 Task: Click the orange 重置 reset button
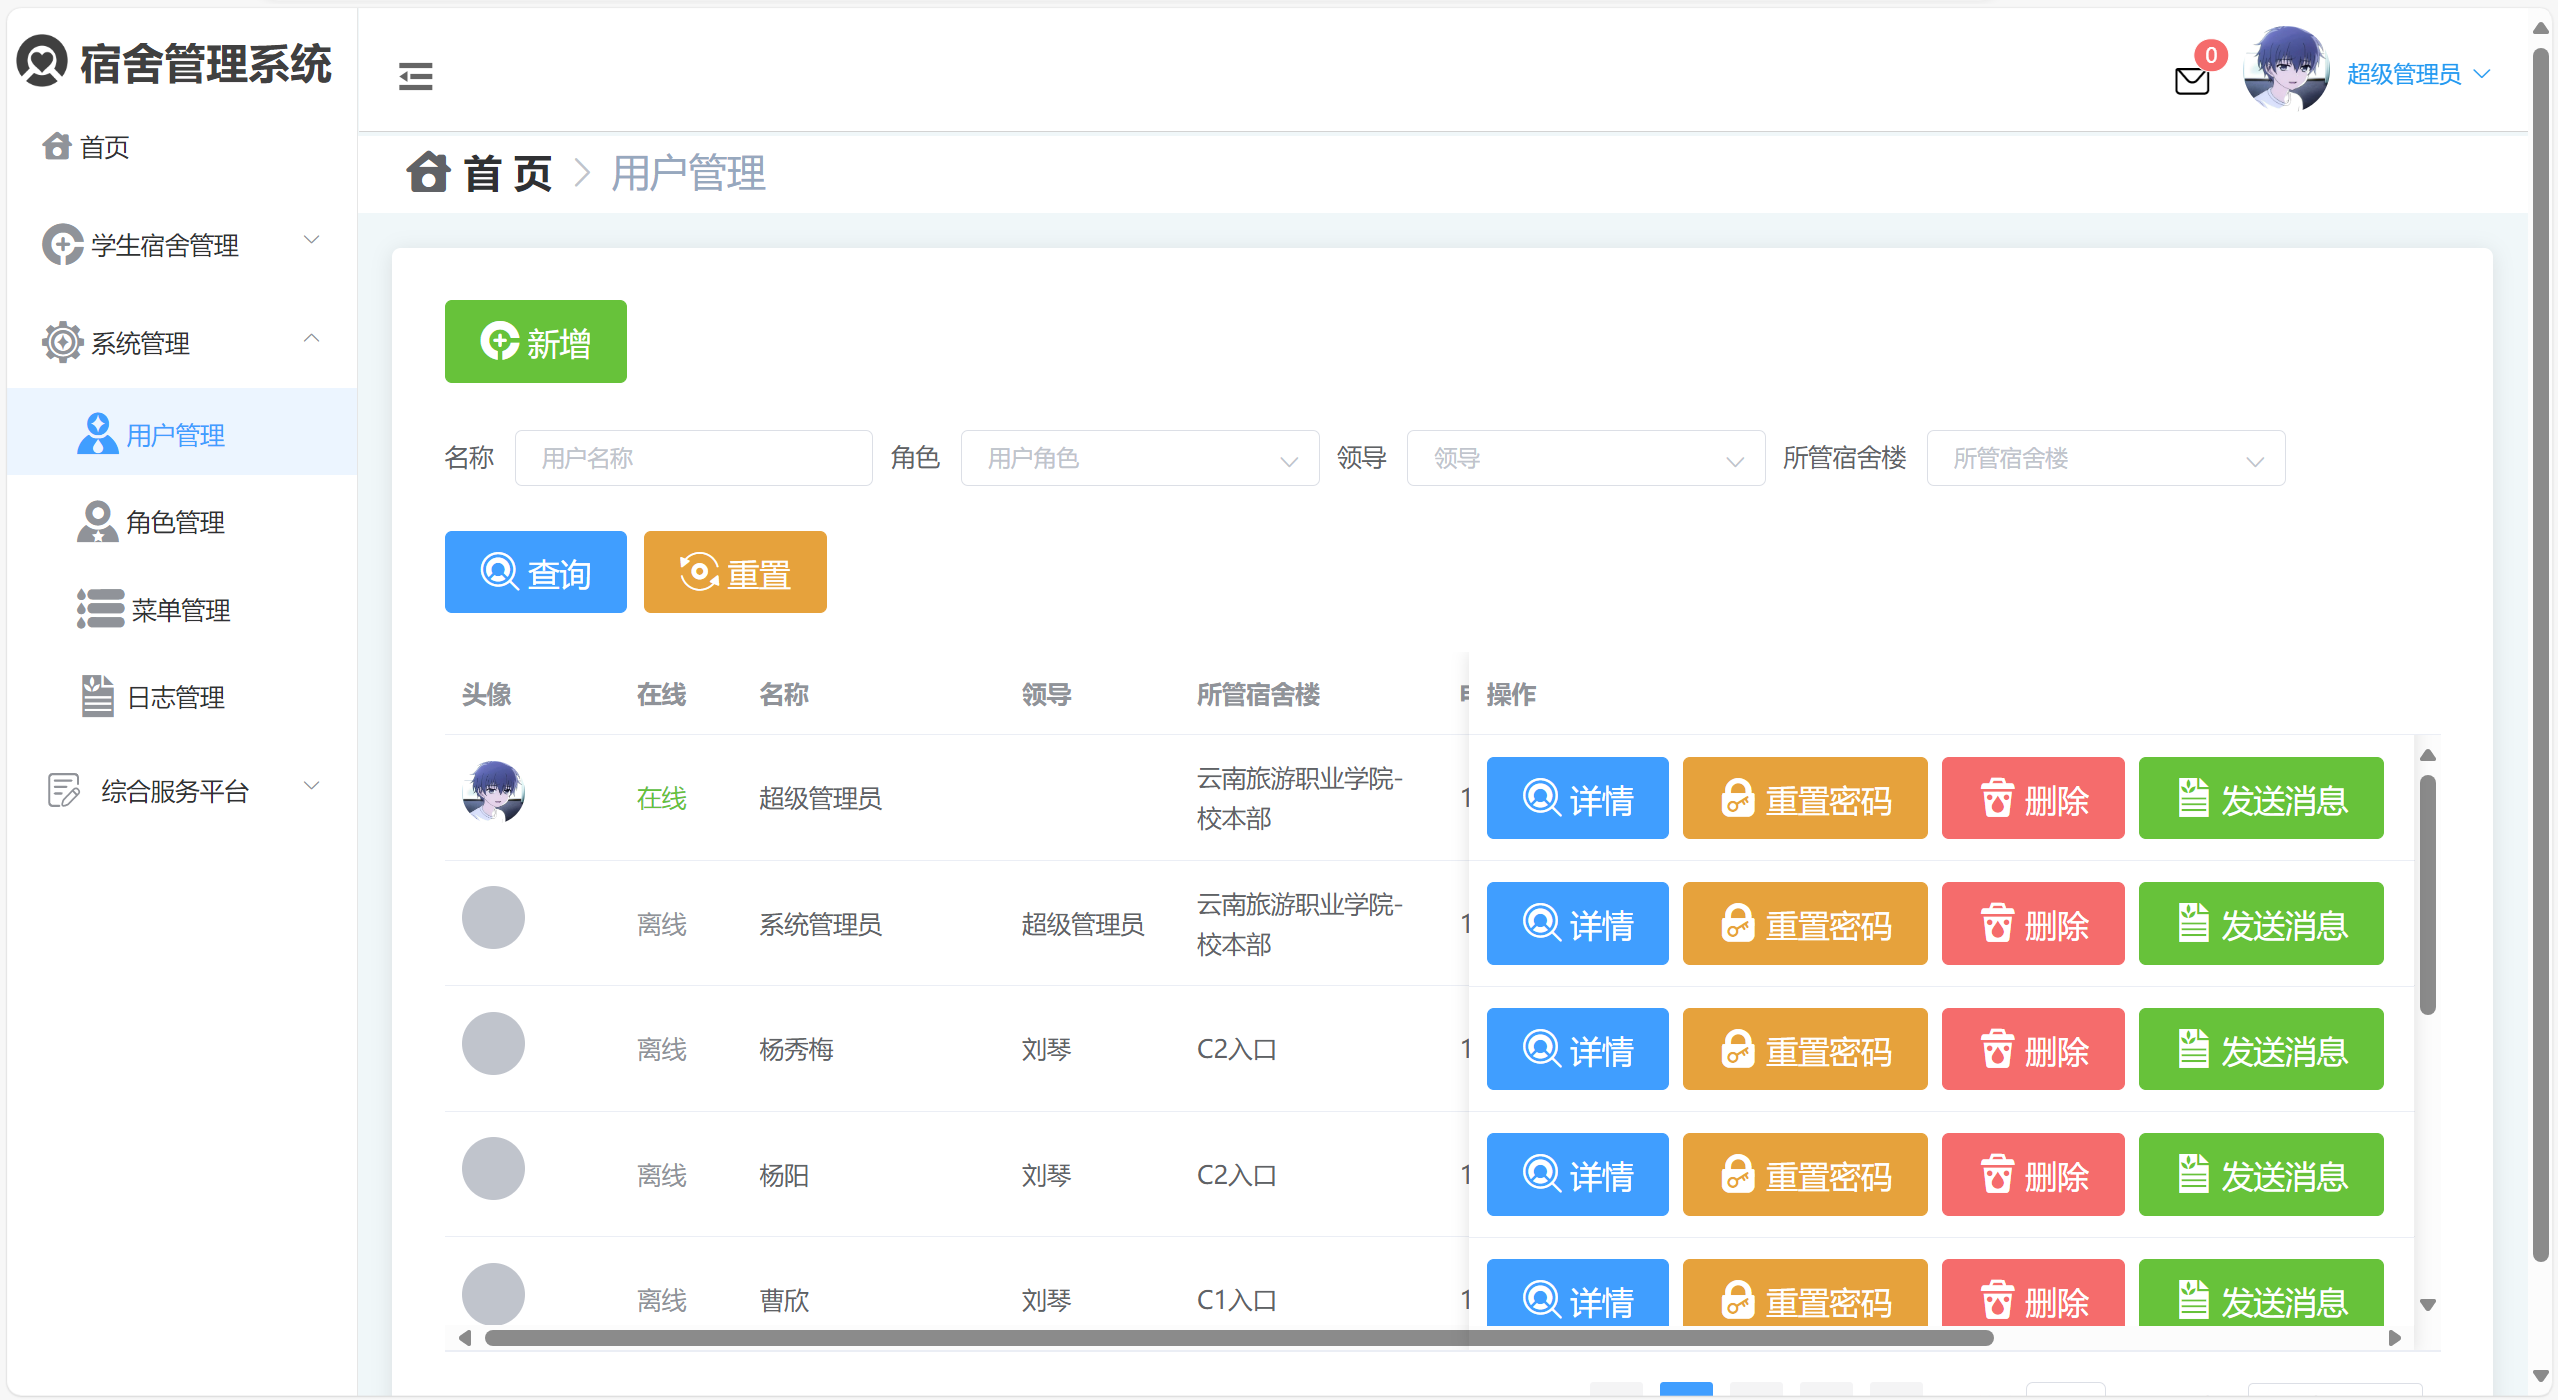pos(734,572)
